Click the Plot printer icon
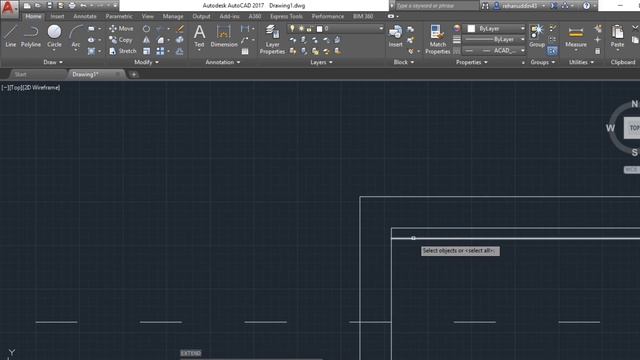 (72, 6)
